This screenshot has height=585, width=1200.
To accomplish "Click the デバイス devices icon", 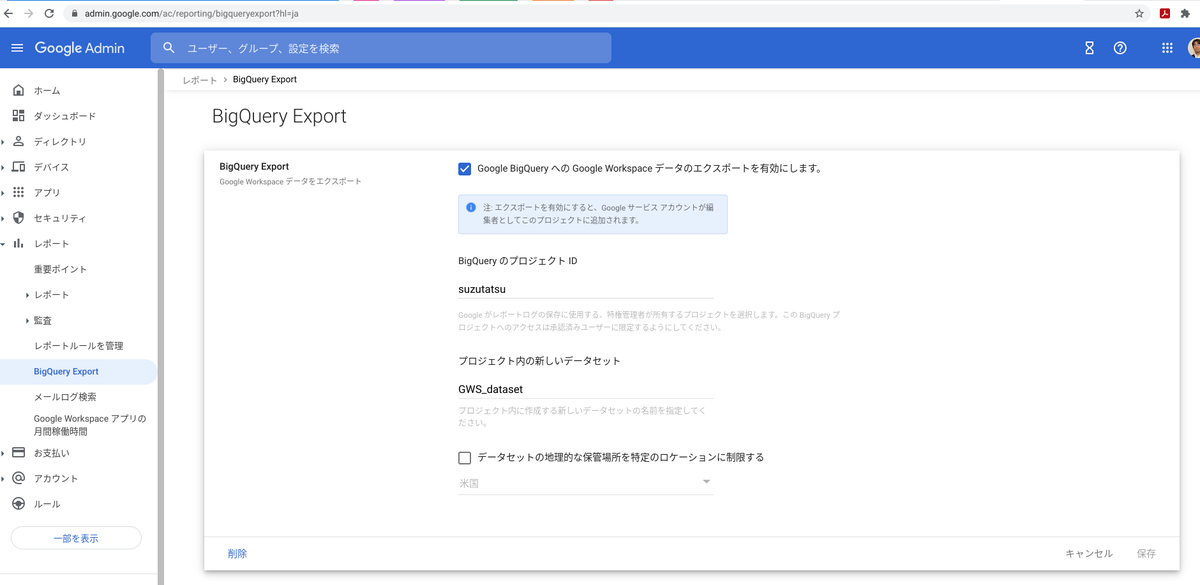I will [x=18, y=167].
